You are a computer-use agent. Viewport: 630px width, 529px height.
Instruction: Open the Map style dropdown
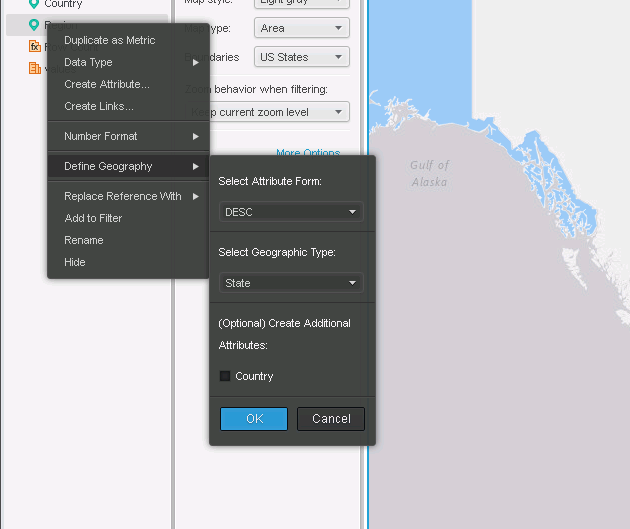tap(302, 4)
